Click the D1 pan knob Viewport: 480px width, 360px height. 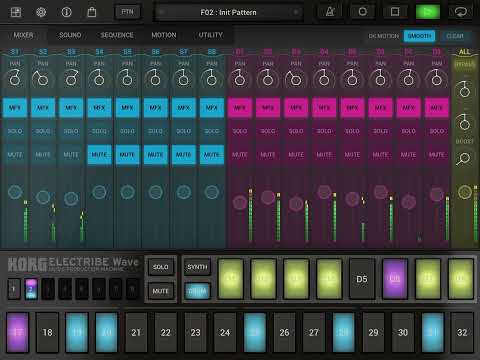(239, 79)
